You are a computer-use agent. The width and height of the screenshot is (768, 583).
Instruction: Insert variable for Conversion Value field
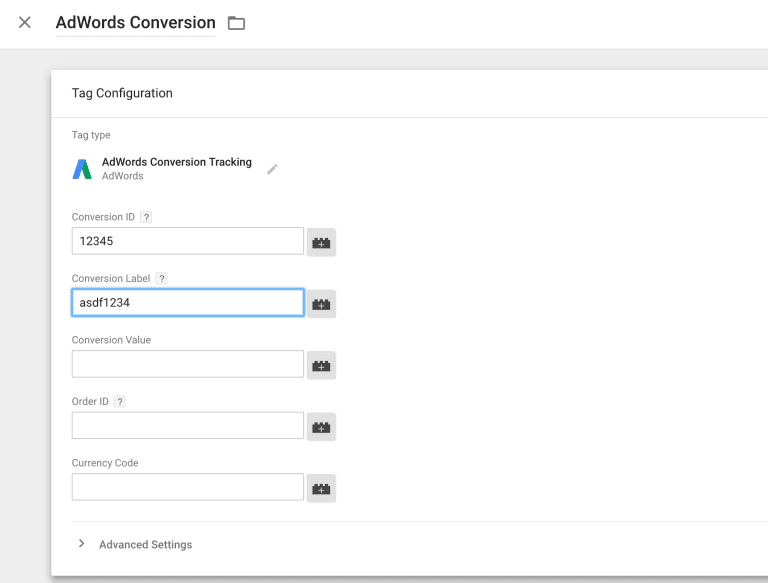coord(321,365)
